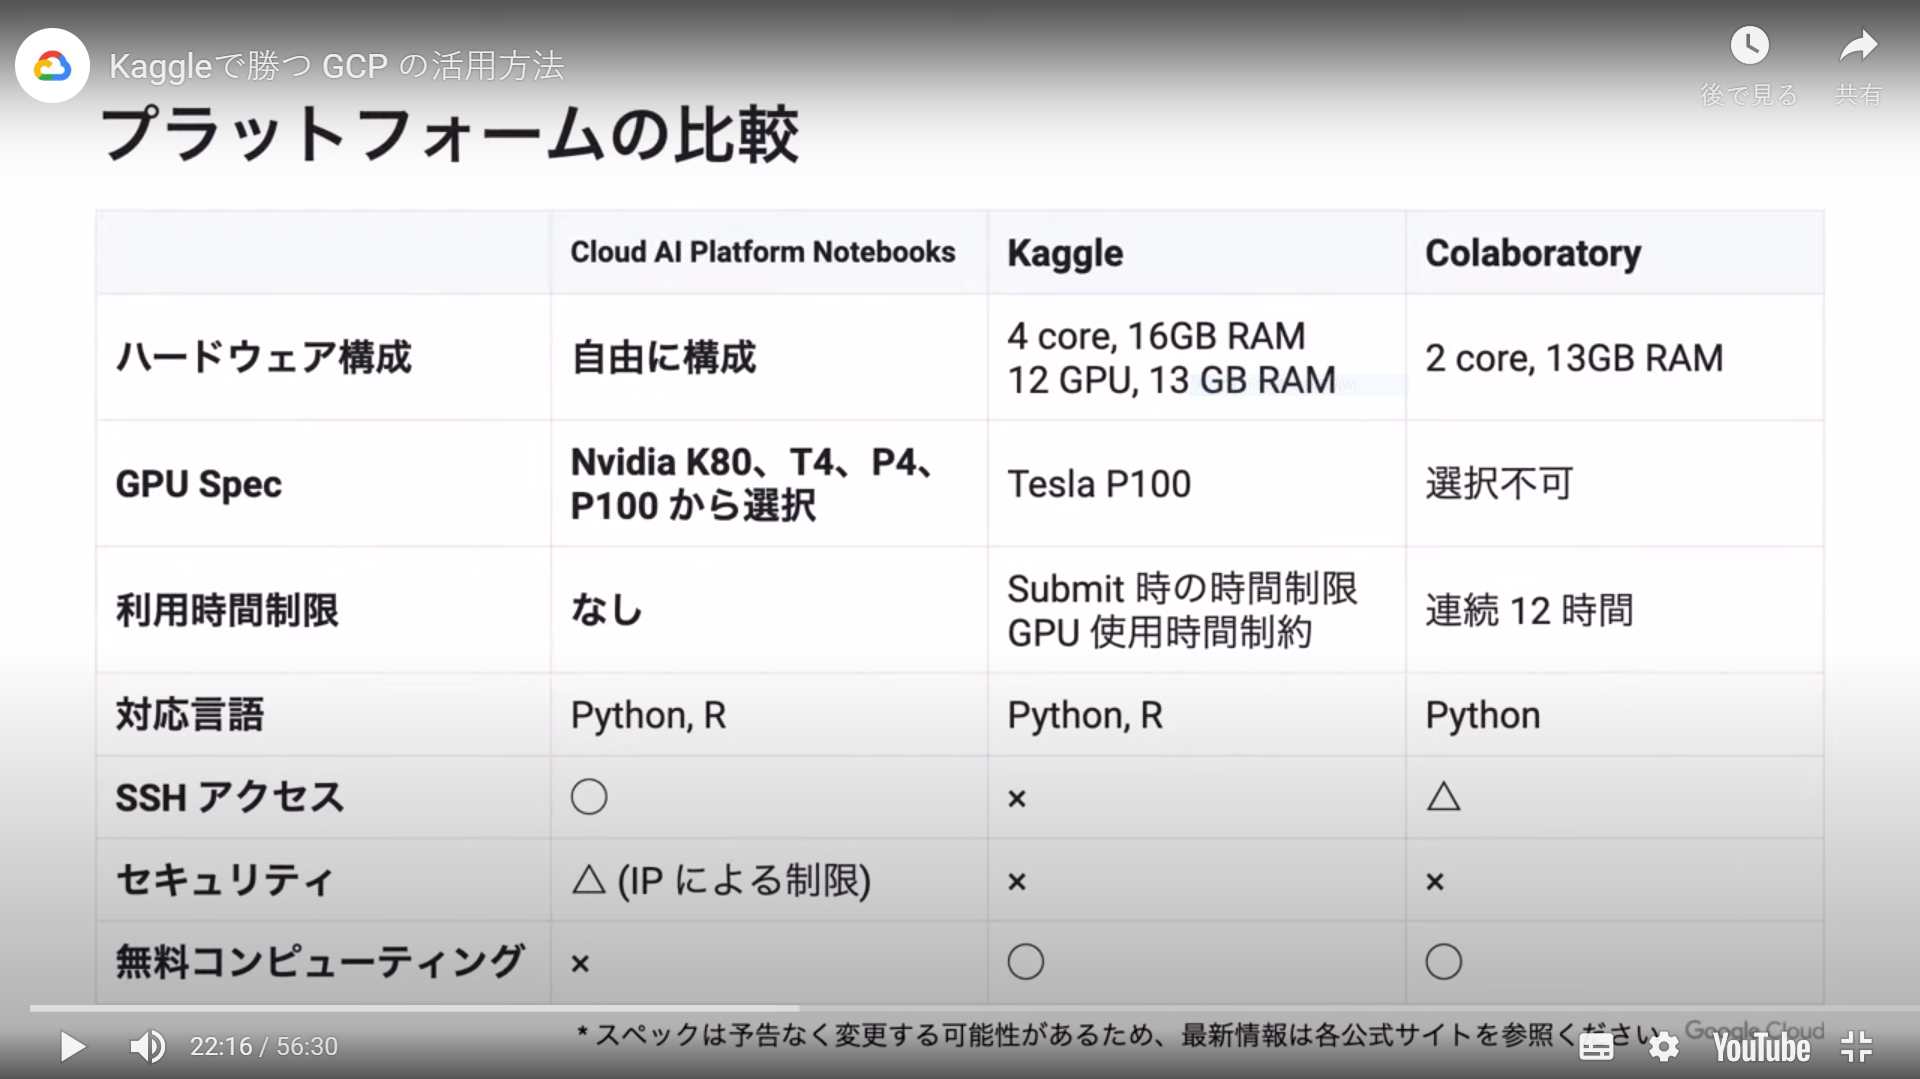1920x1079 pixels.
Task: Watch the video on YouTube
Action: pyautogui.click(x=1762, y=1047)
